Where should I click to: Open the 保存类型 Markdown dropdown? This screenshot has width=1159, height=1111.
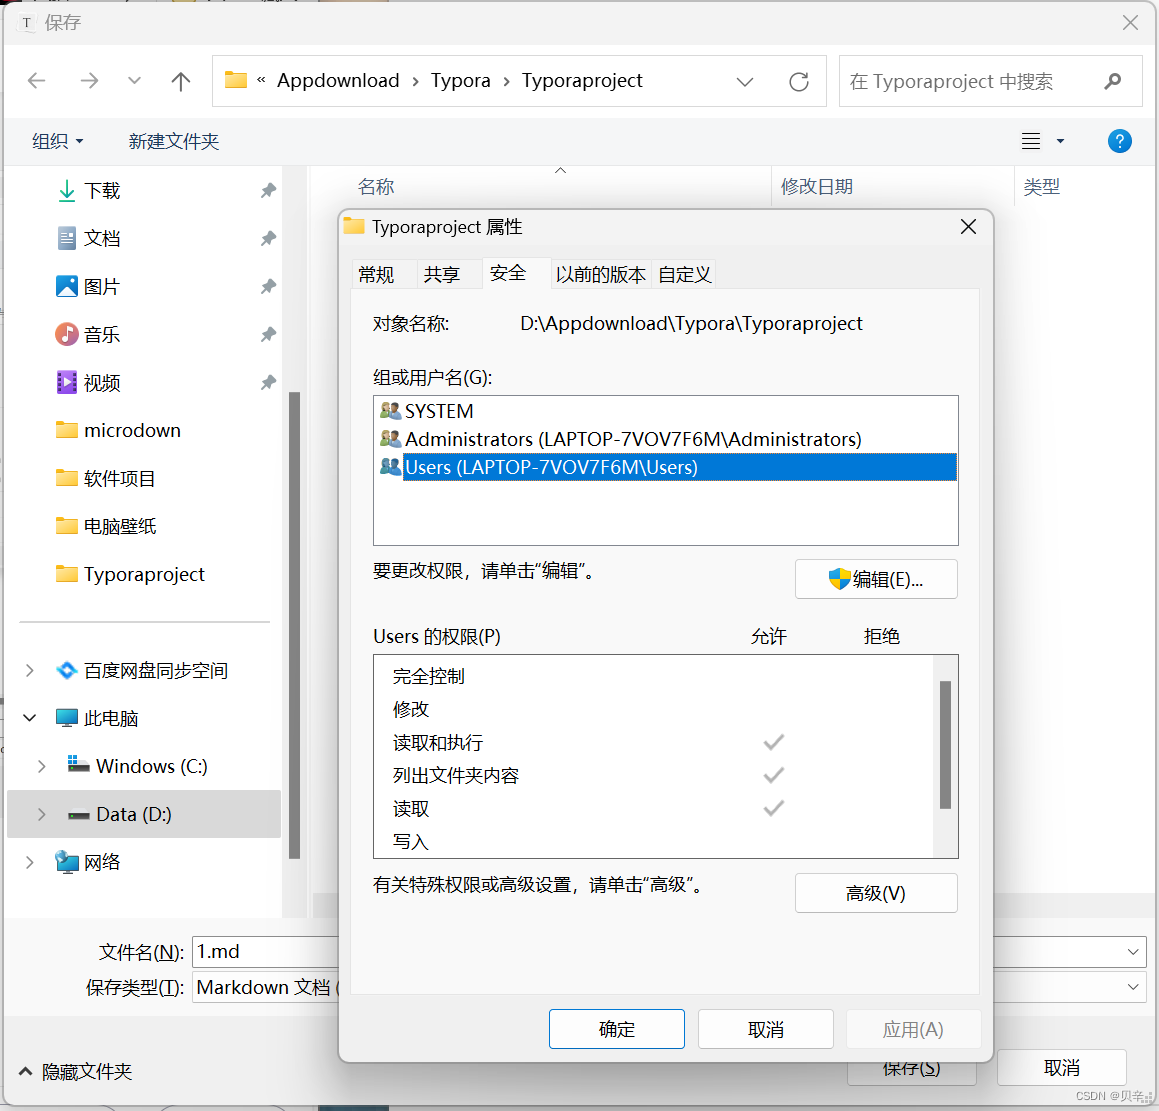pos(1132,987)
